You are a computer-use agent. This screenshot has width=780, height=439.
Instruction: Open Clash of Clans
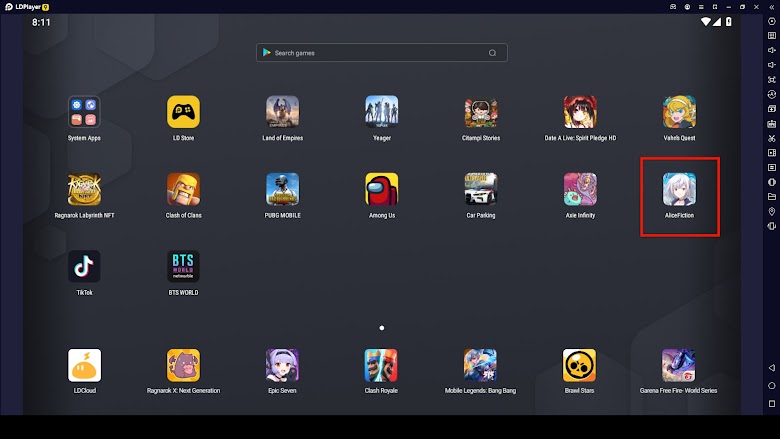click(184, 189)
